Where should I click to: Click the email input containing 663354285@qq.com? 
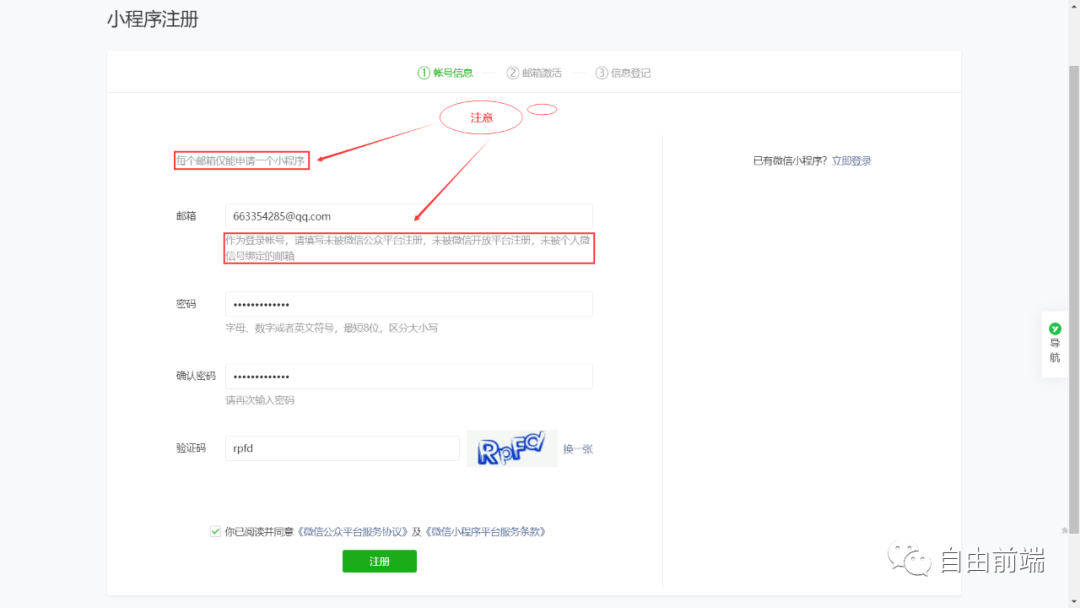(410, 216)
